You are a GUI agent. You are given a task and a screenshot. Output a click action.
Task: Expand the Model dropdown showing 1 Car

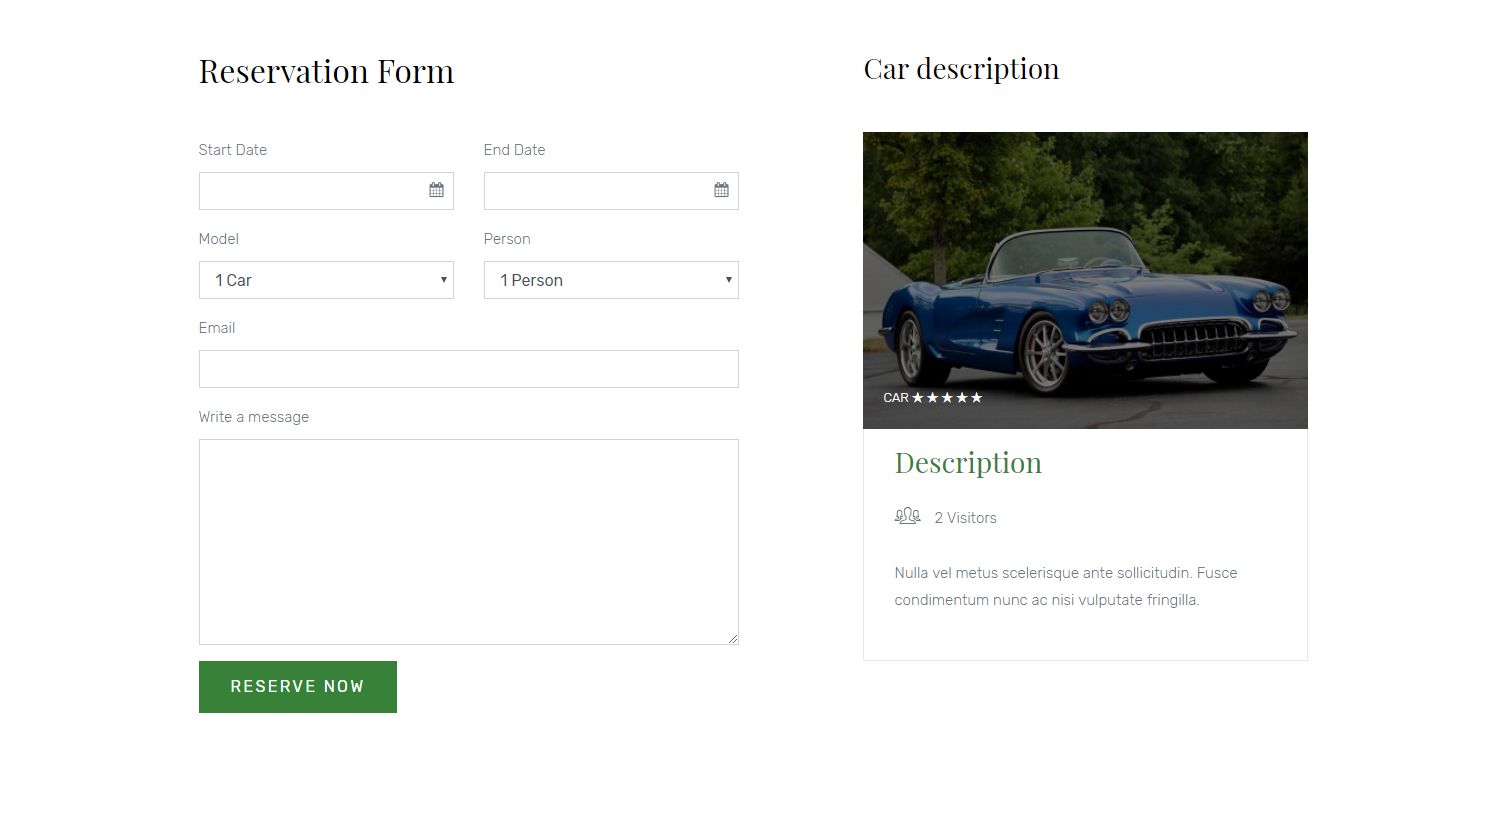326,280
